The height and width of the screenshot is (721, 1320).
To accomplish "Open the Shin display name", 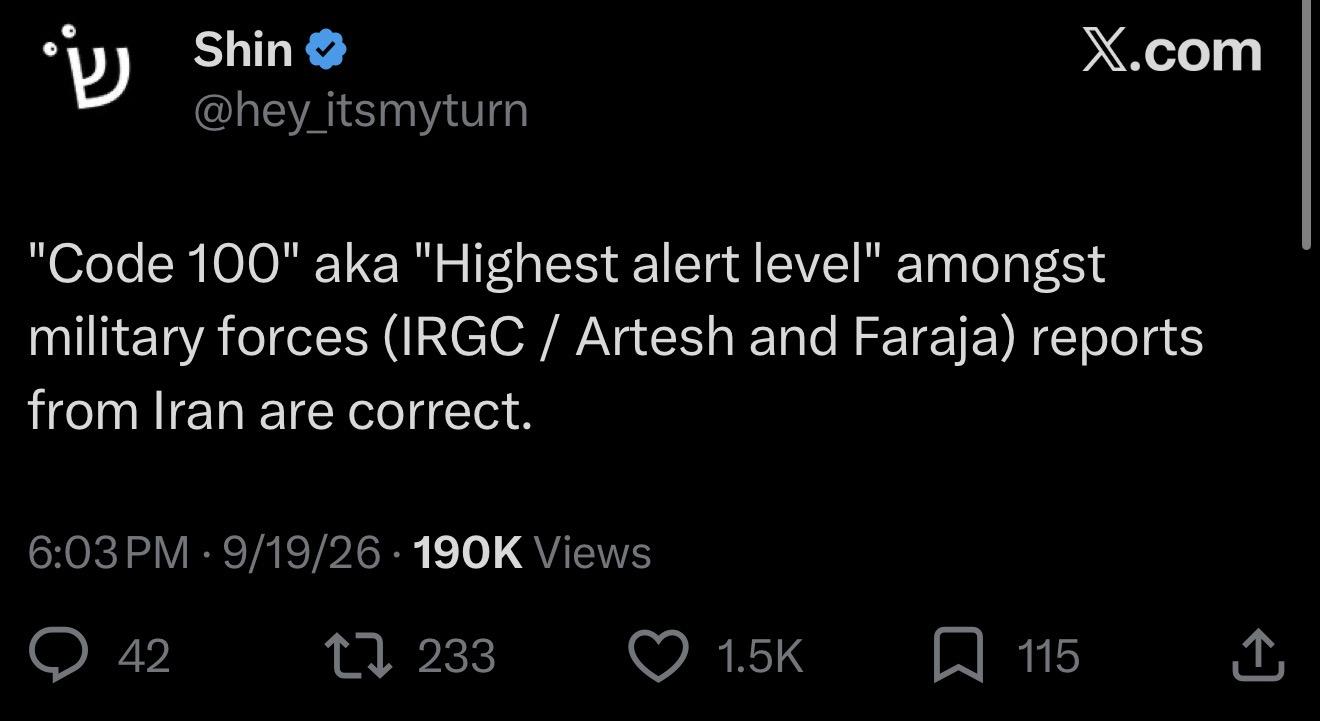I will point(243,50).
